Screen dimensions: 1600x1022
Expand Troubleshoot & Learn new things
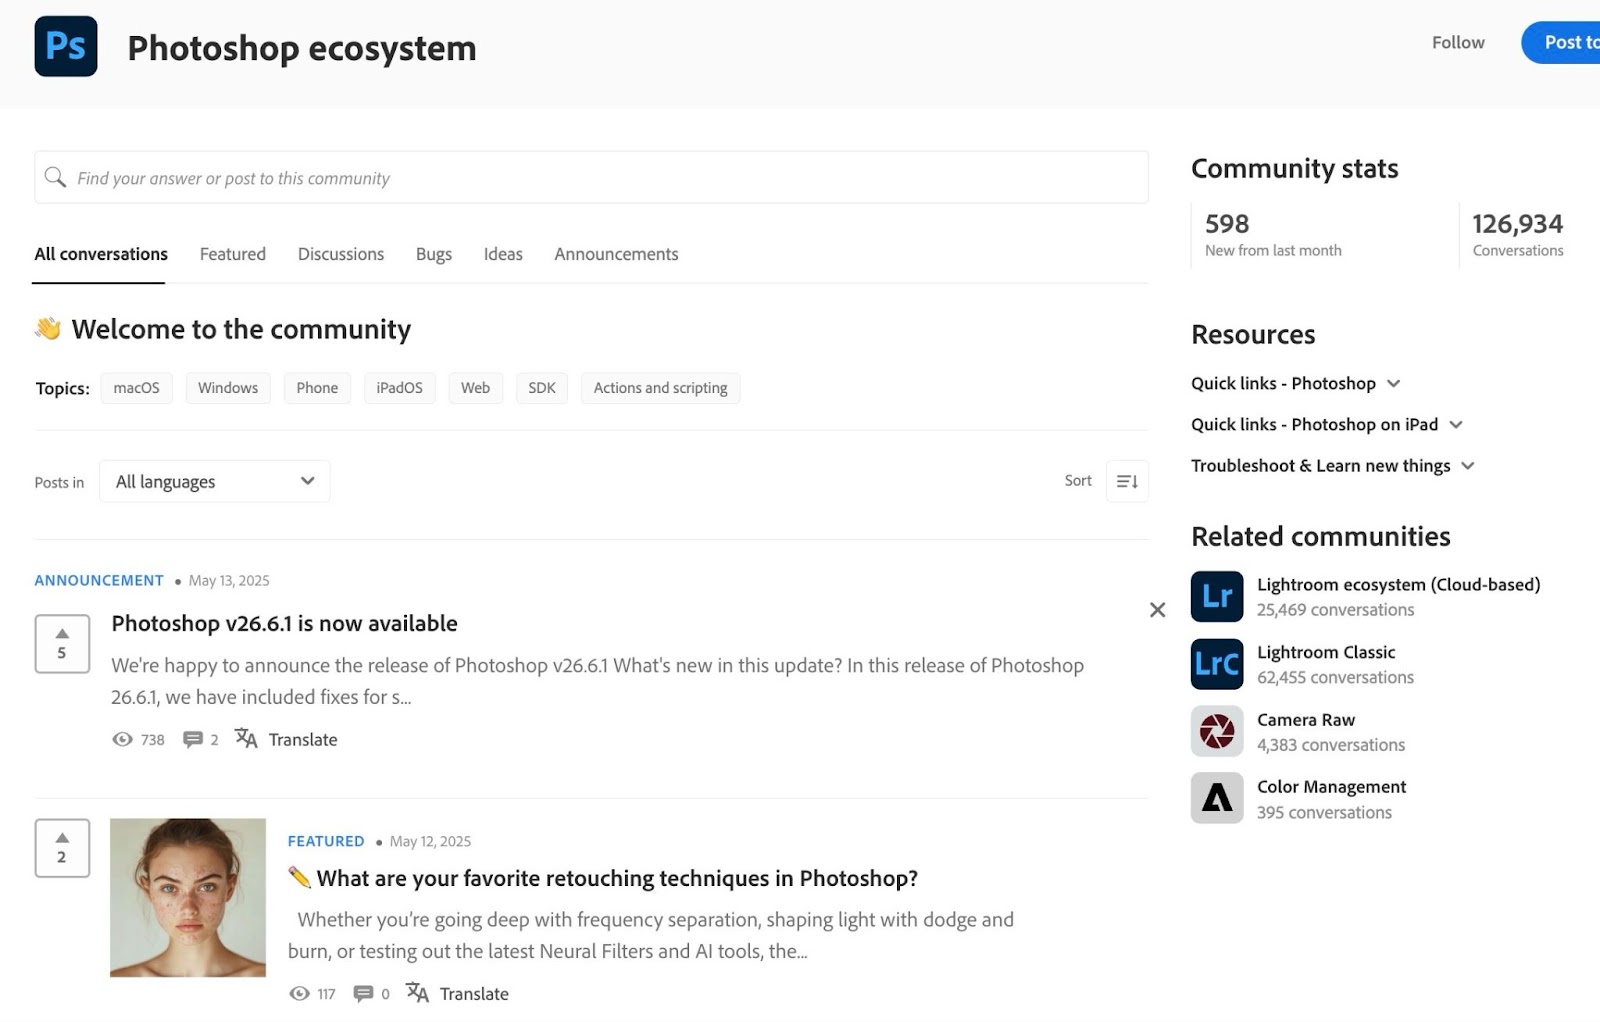coord(1333,465)
